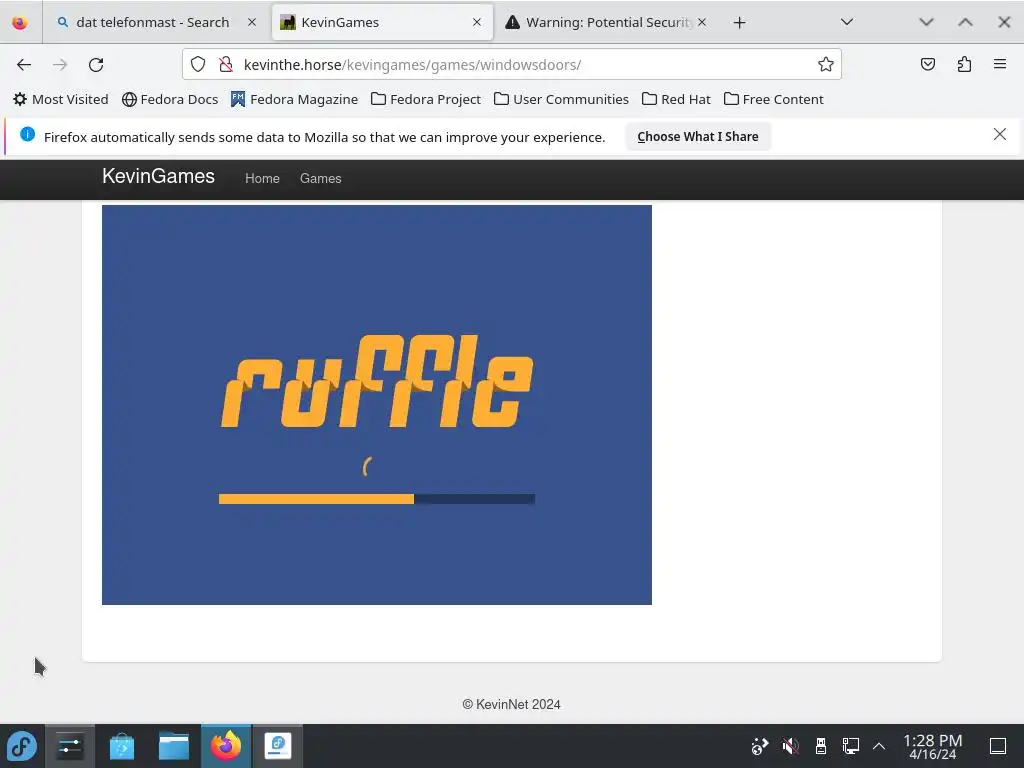Launch Discover software store from taskbar
Image resolution: width=1024 pixels, height=768 pixels.
pyautogui.click(x=121, y=746)
